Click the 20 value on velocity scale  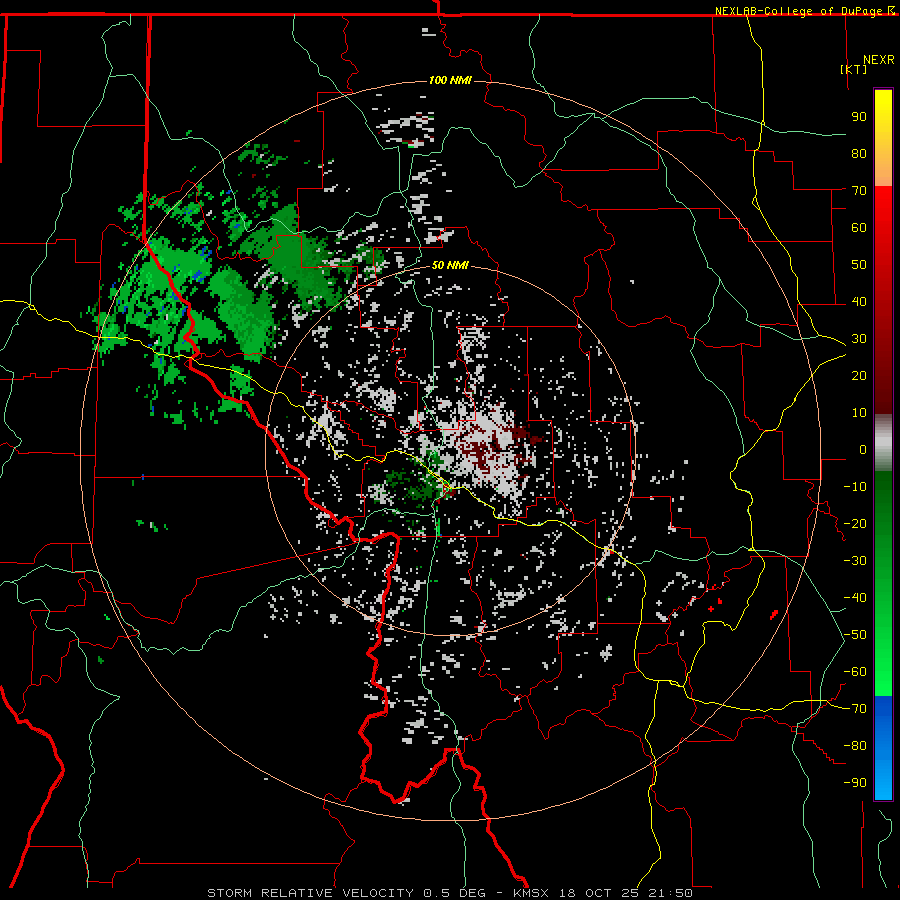[859, 375]
